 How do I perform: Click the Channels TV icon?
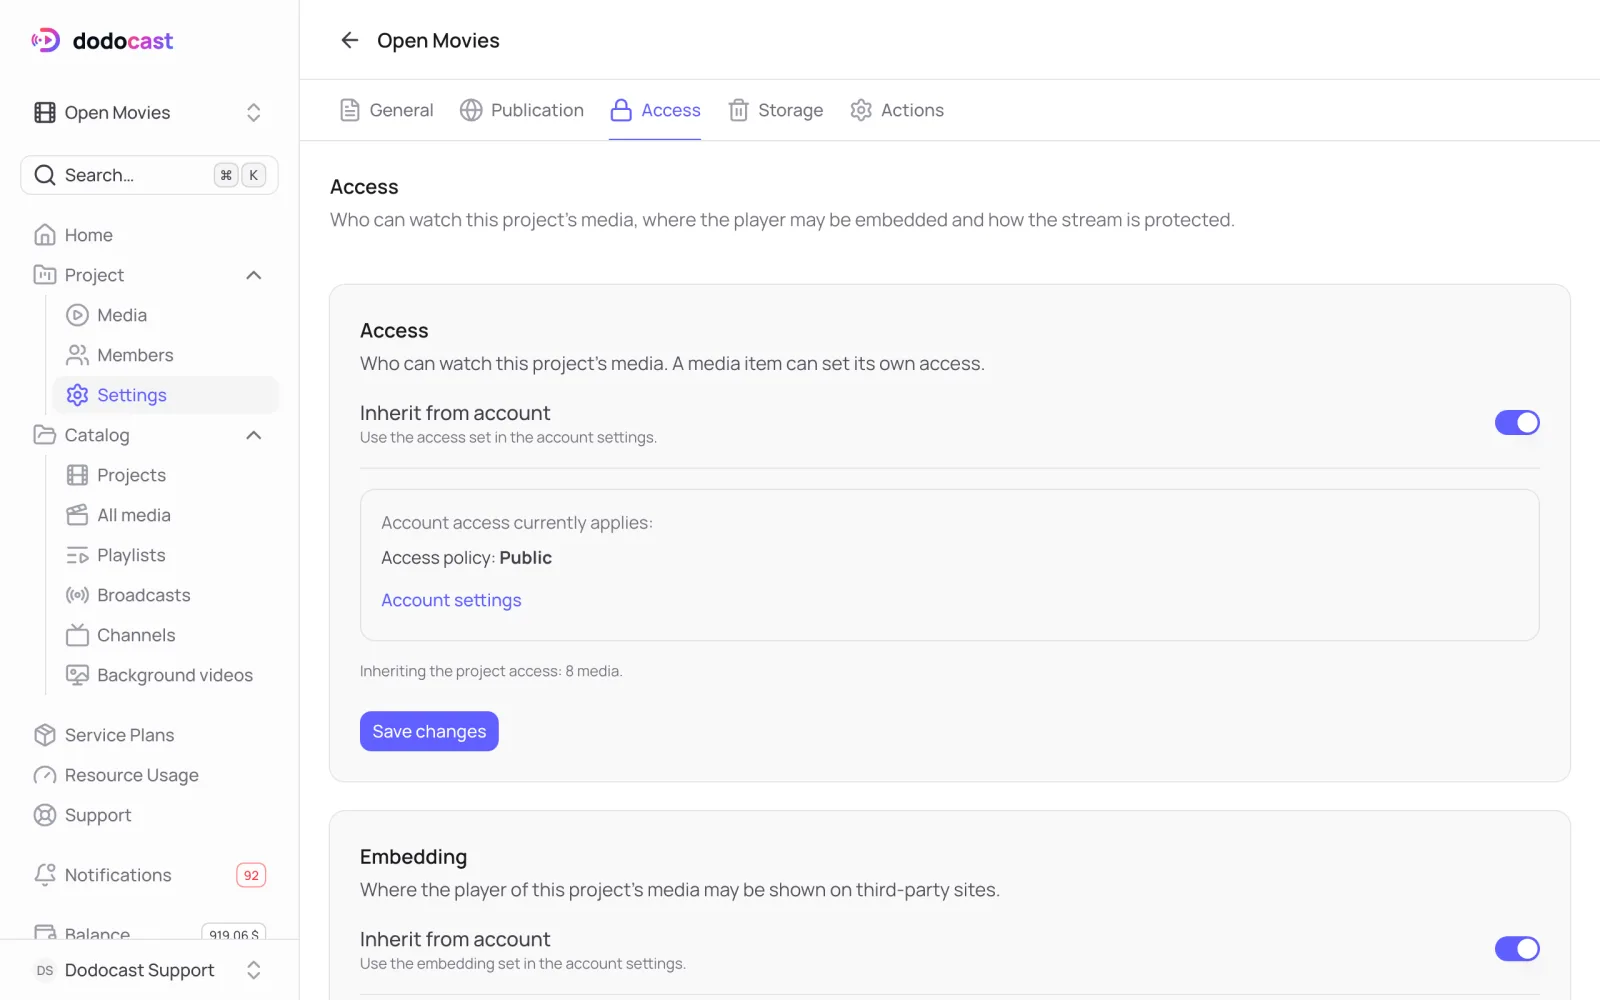[77, 635]
